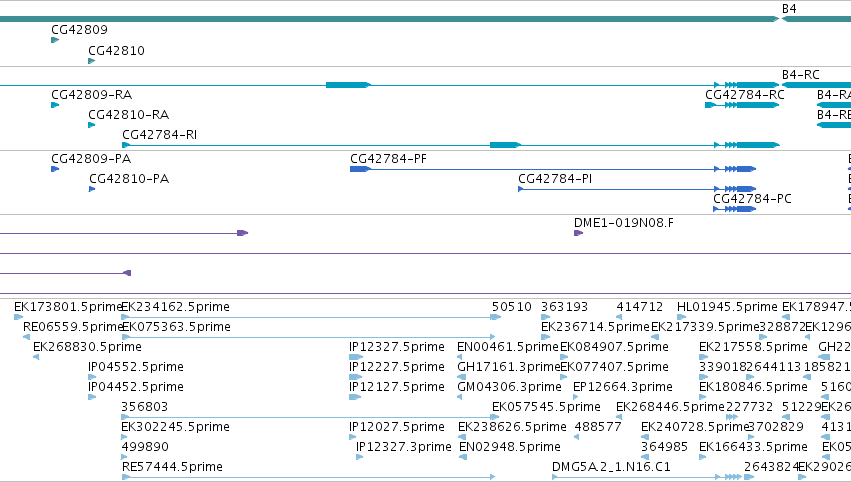Click EST label EK268830.5prime
This screenshot has height=482, width=851.
pyautogui.click(x=87, y=347)
